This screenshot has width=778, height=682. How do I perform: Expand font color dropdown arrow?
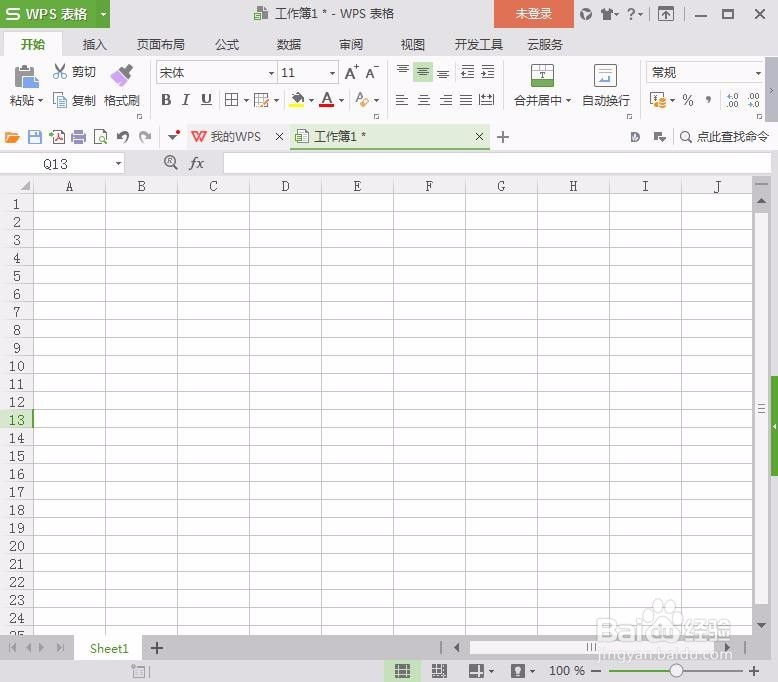point(341,100)
